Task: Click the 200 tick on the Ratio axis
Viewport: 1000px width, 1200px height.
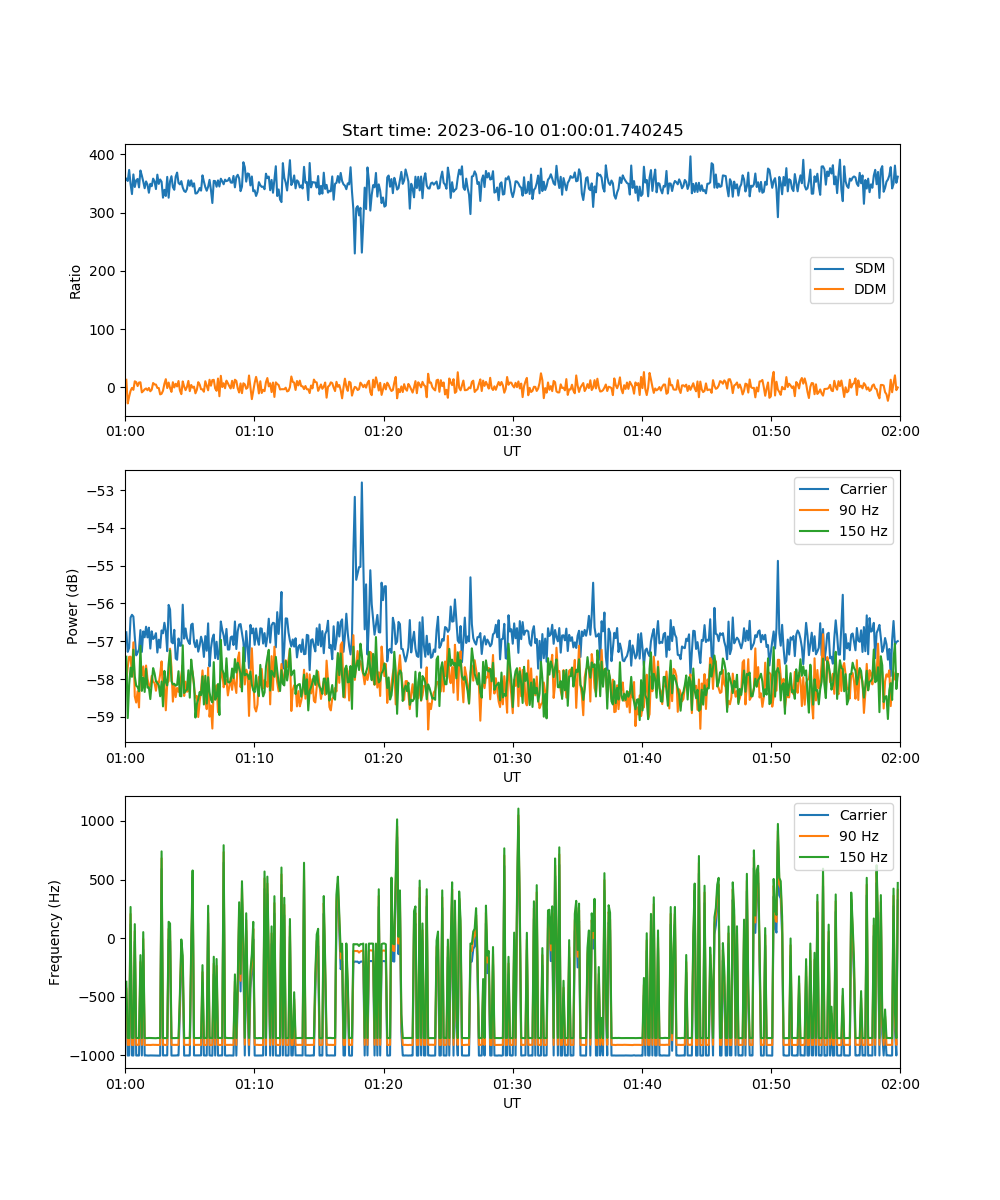Action: coord(104,271)
